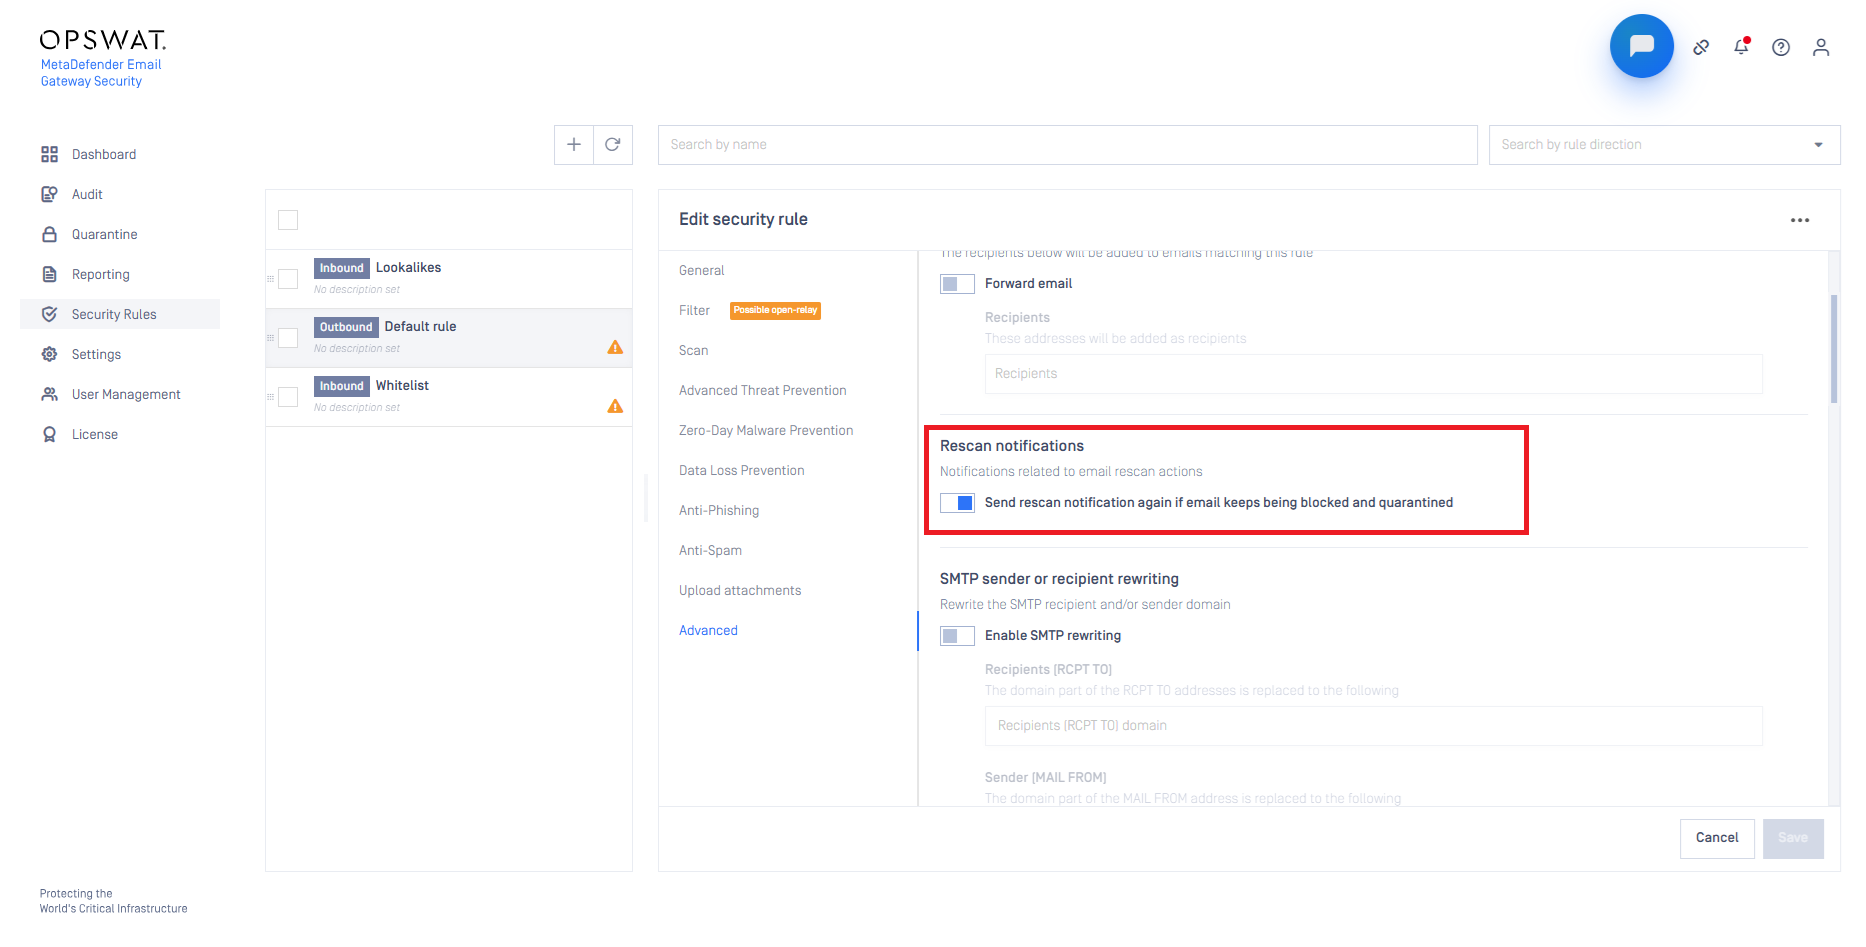Click the link connection icon in header
The image size is (1866, 947).
pyautogui.click(x=1700, y=47)
